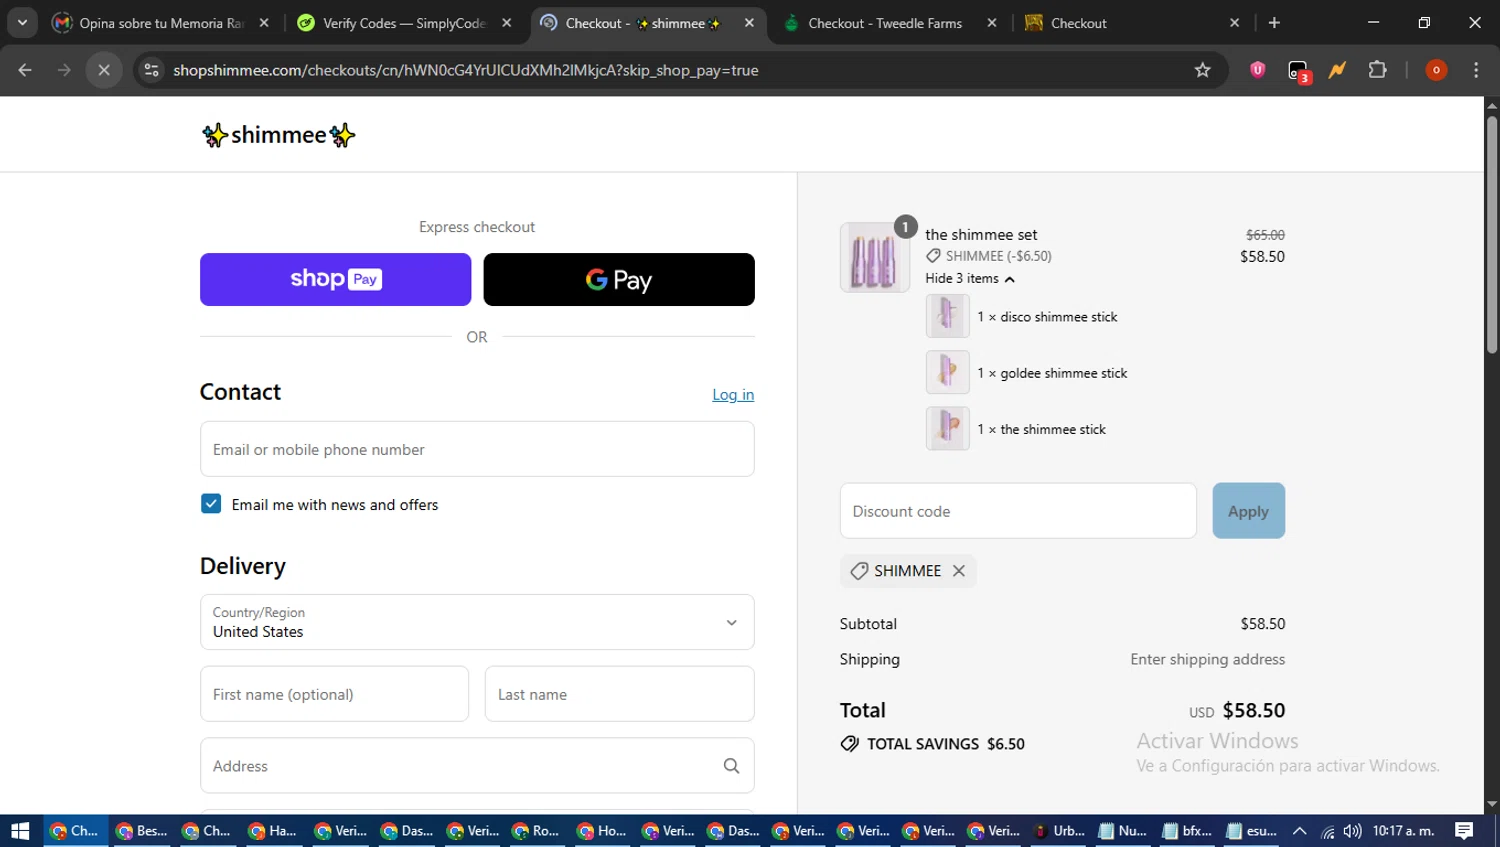Go forward in browser history
This screenshot has width=1500, height=847.
tap(64, 70)
